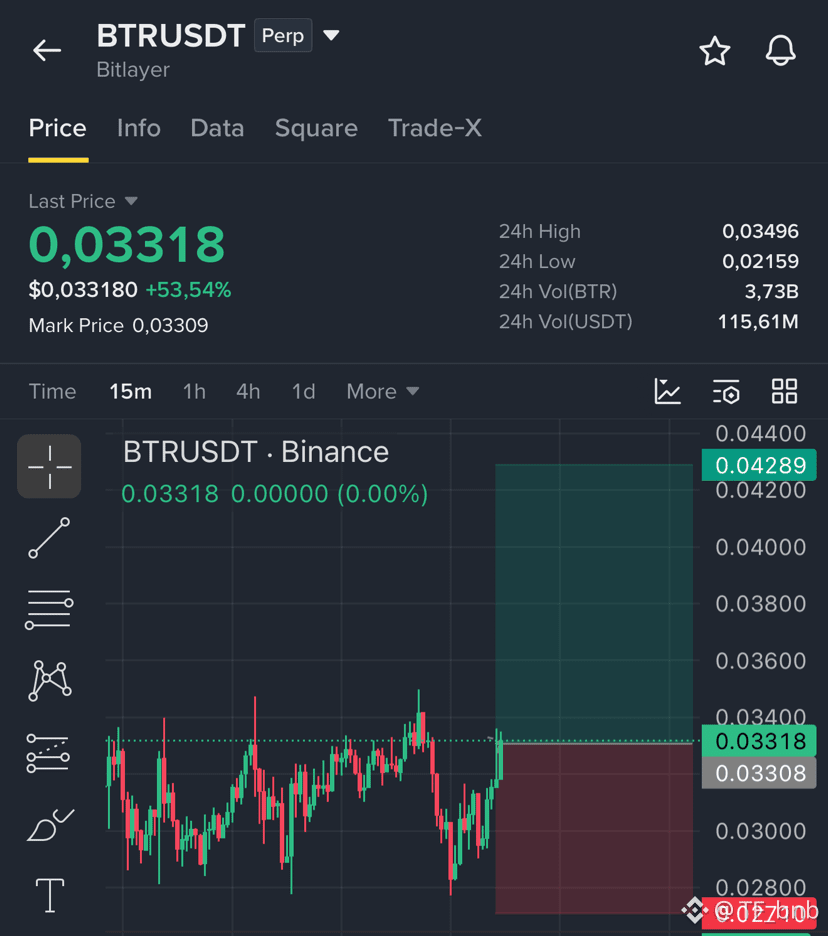Image resolution: width=828 pixels, height=936 pixels.
Task: Click the BTRUSDT title heading
Action: pos(171,36)
